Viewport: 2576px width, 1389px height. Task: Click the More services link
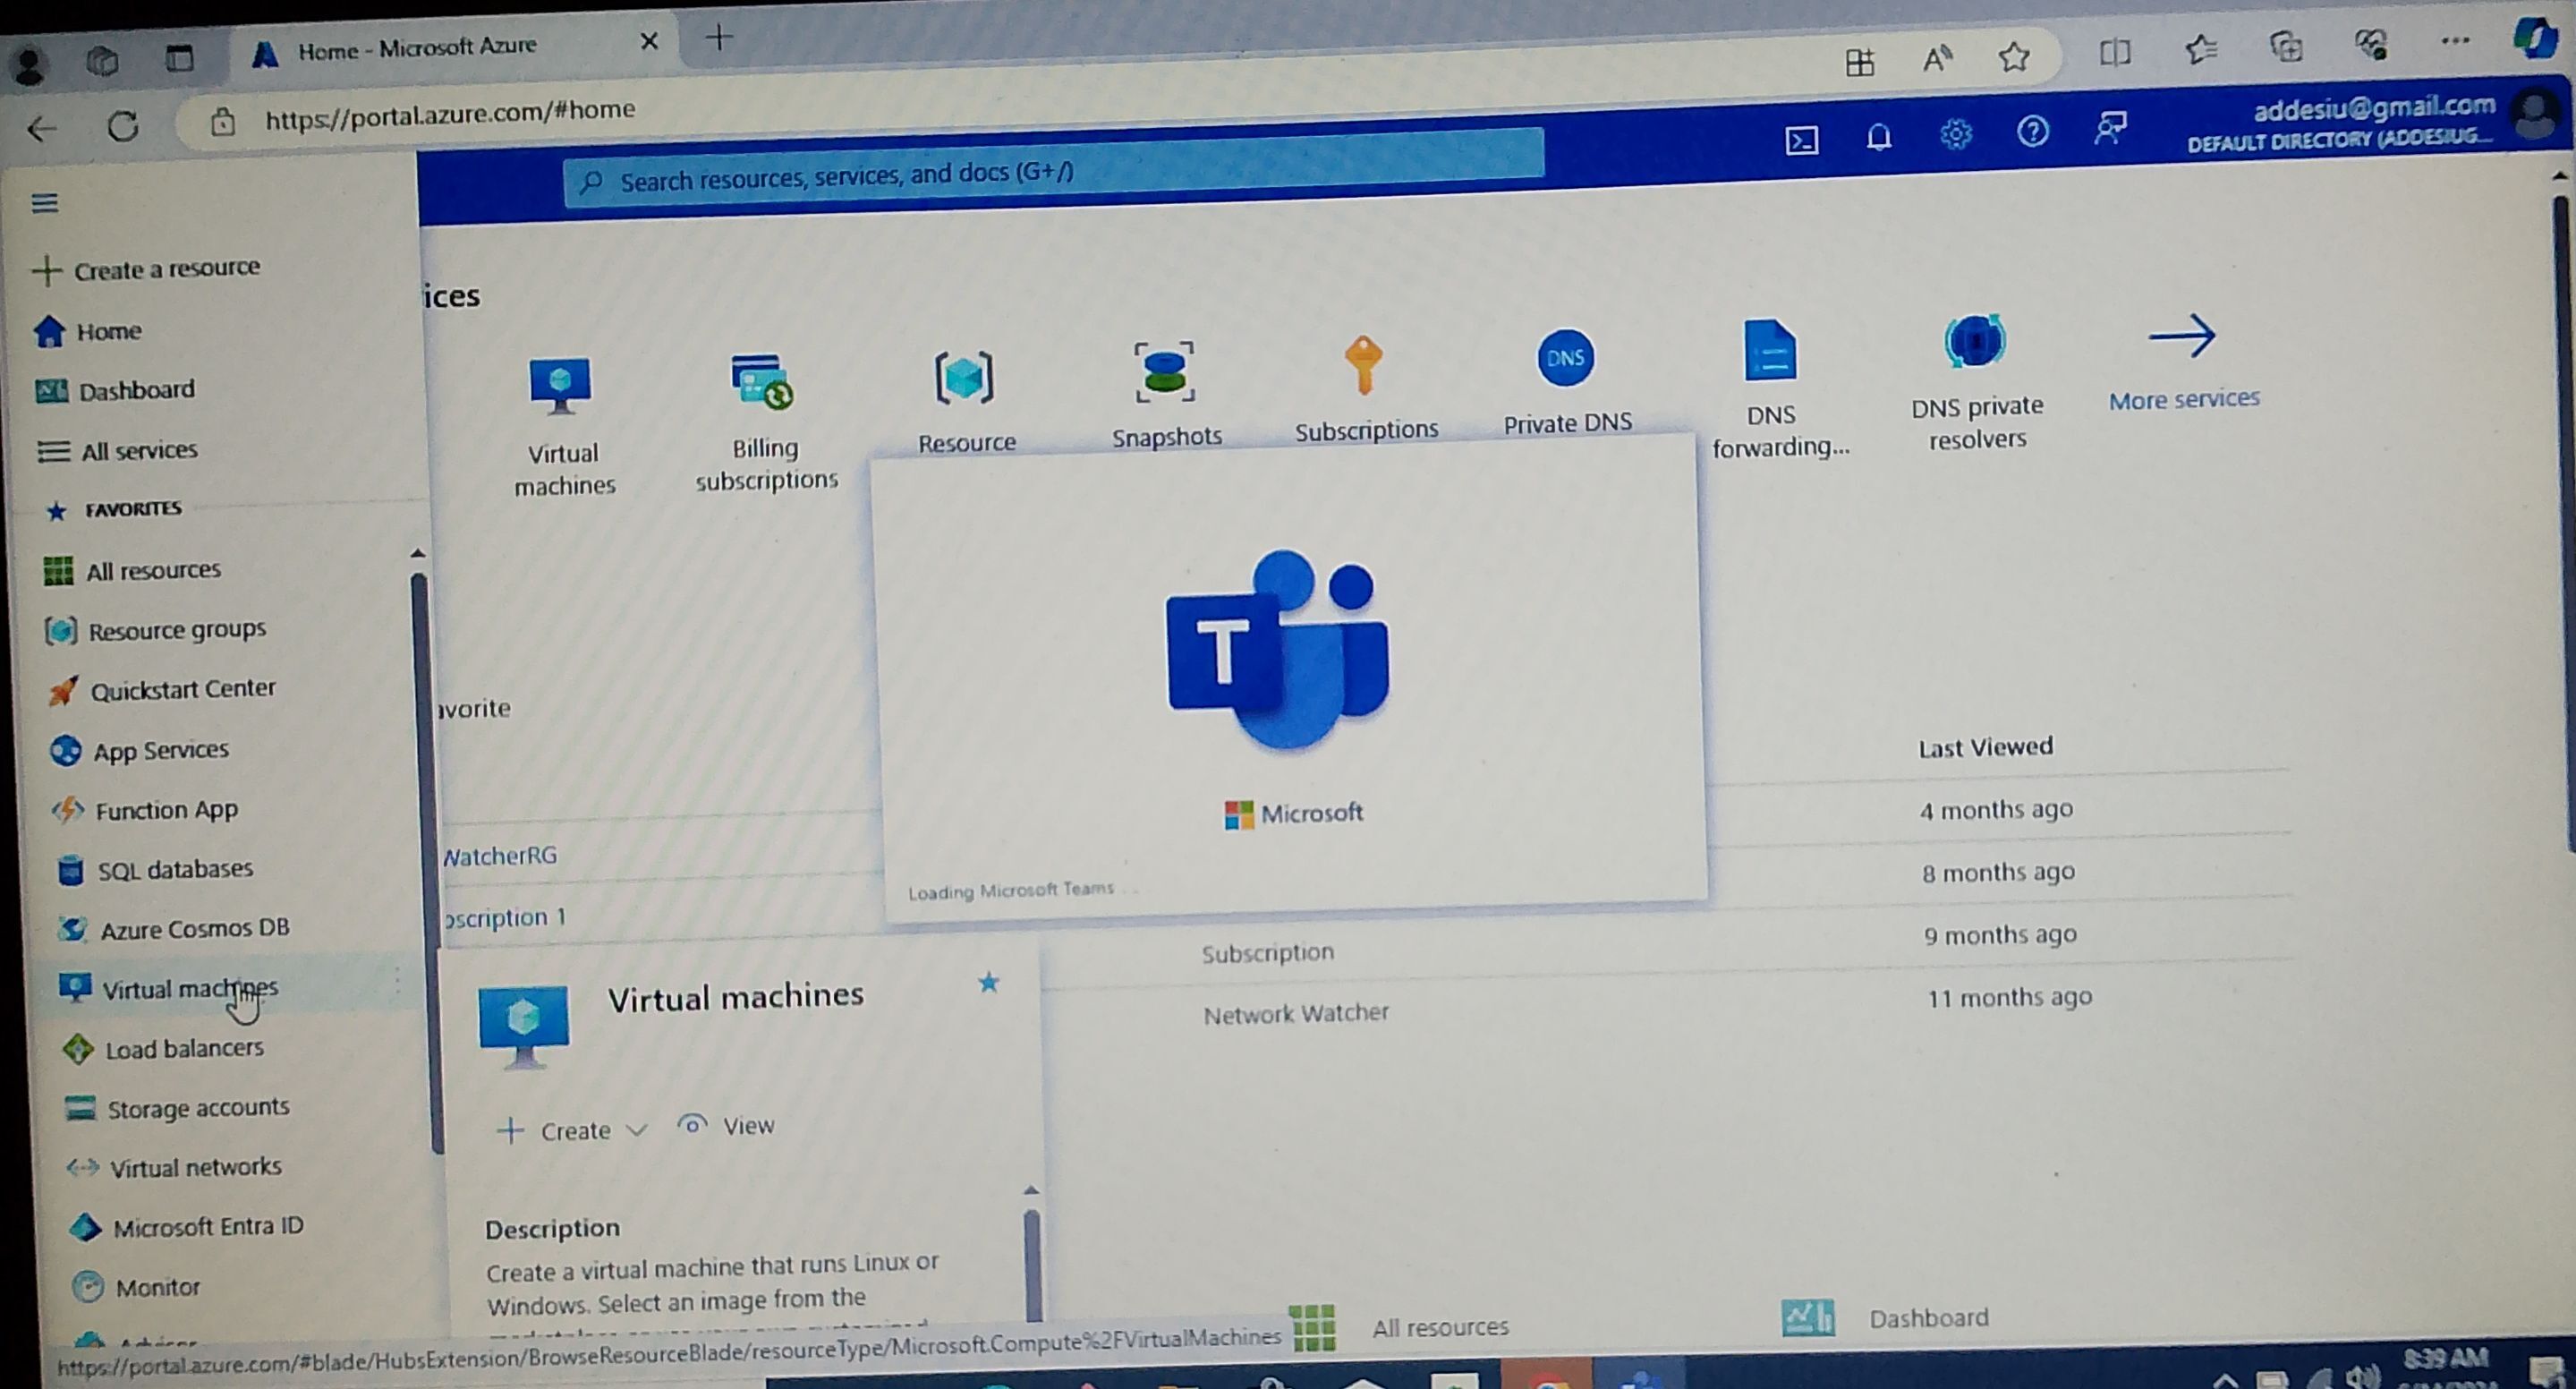(x=2183, y=400)
